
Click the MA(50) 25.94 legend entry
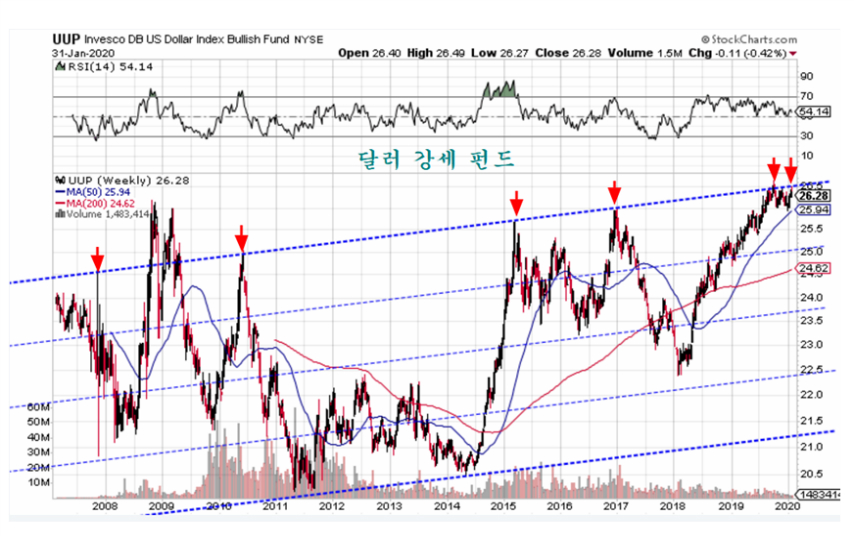pos(93,192)
